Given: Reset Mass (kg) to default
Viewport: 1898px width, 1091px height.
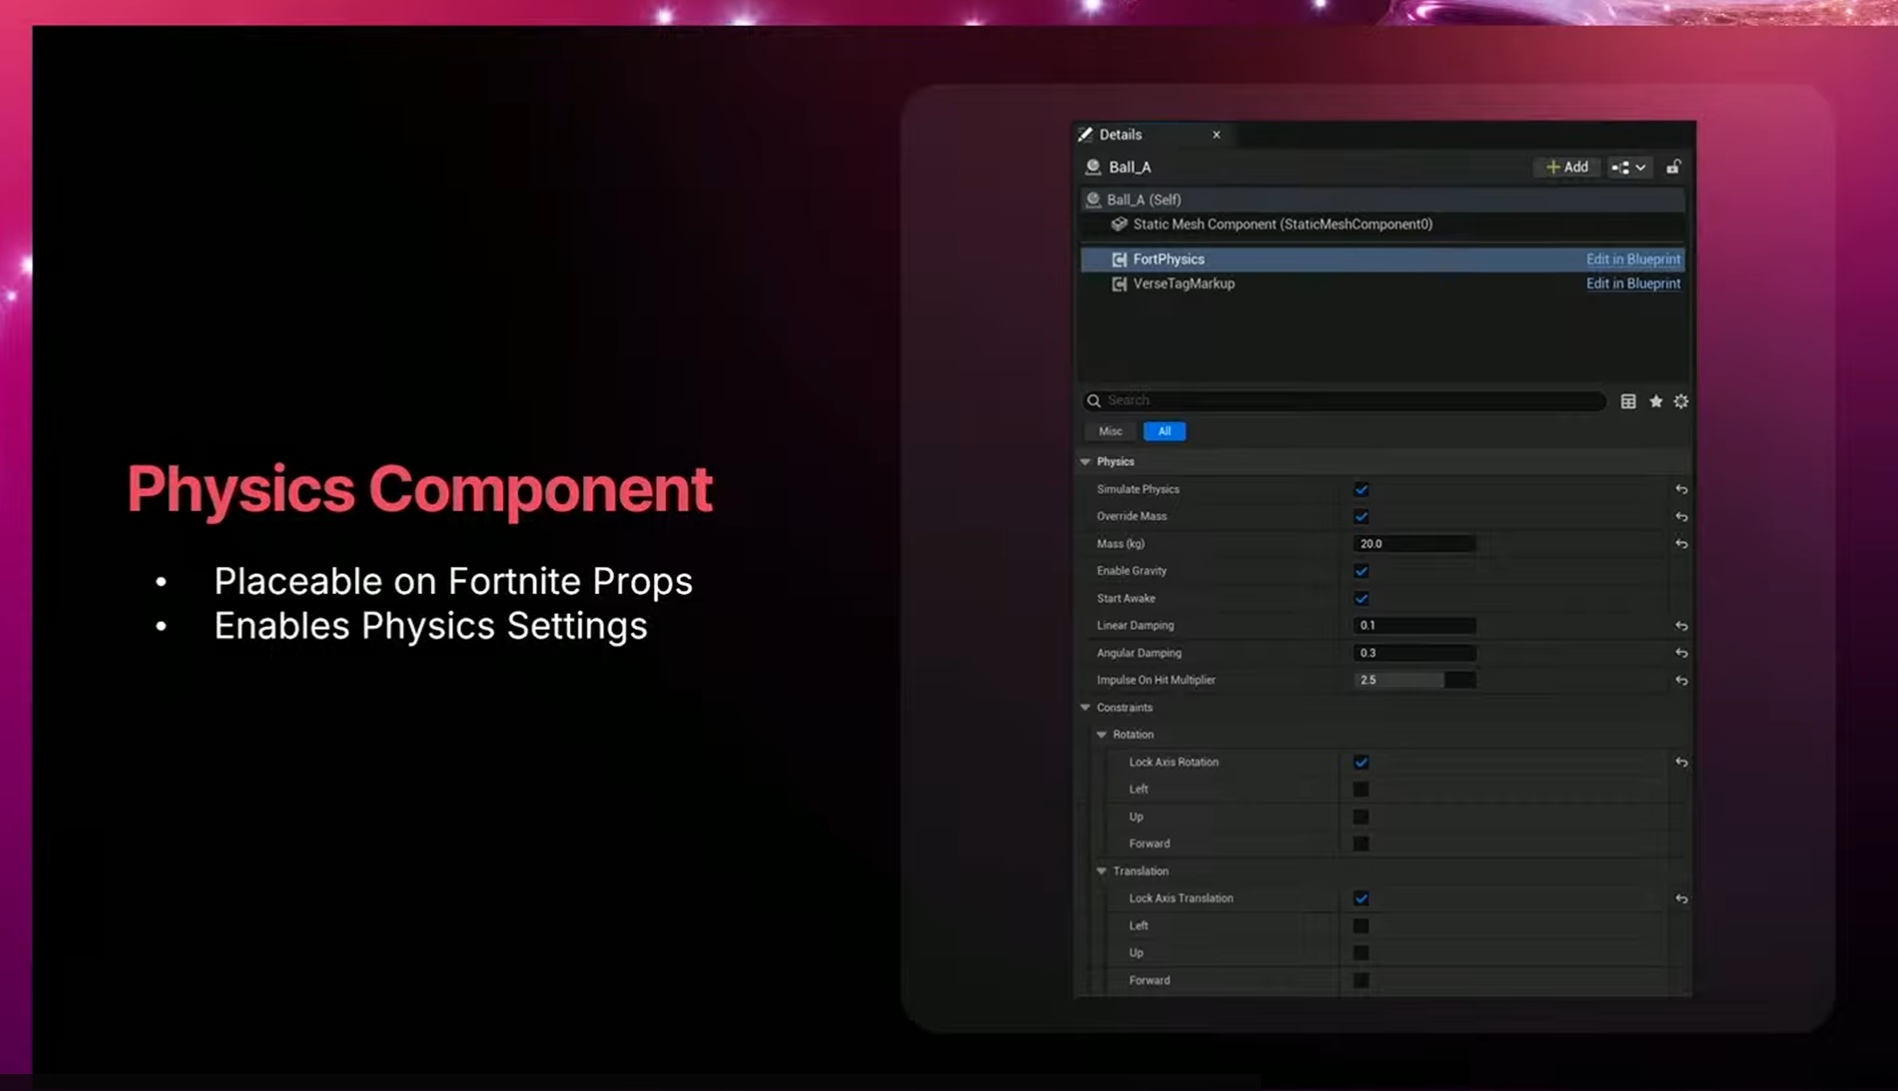Looking at the screenshot, I should tap(1681, 544).
